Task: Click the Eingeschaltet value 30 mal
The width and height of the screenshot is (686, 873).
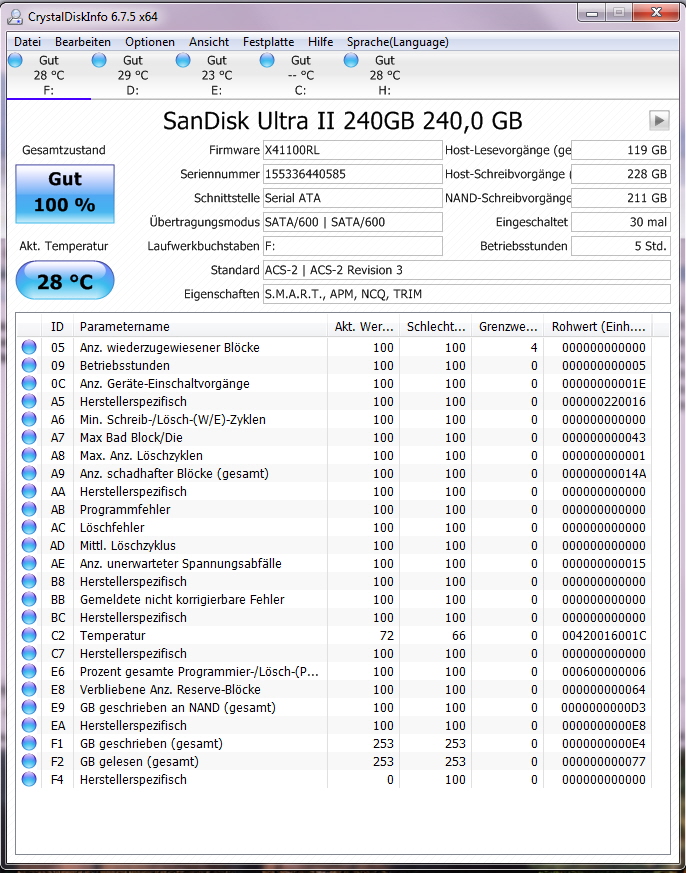Action: point(621,222)
